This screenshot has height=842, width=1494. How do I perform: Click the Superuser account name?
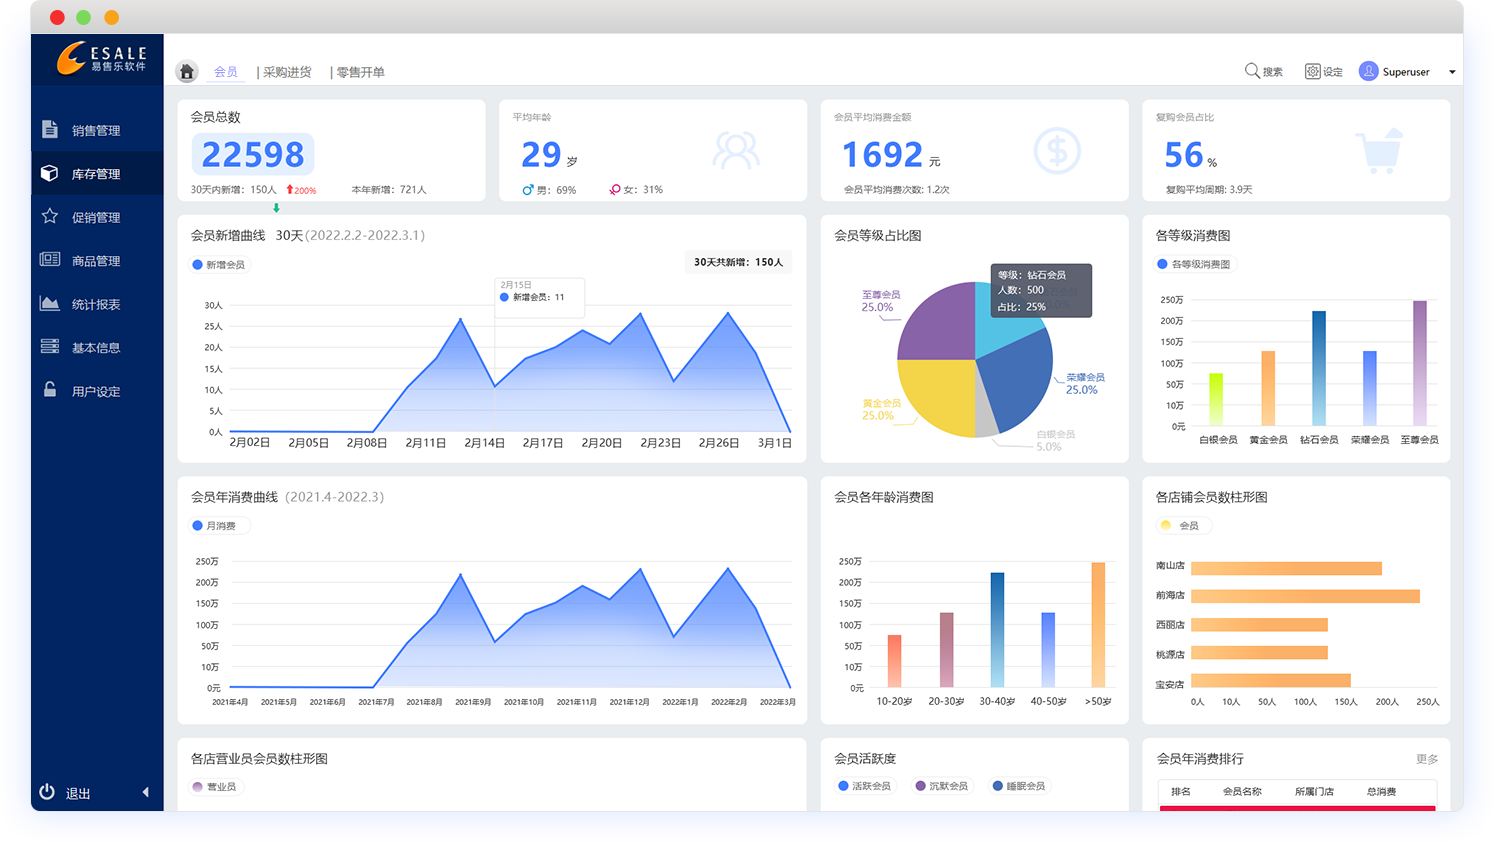pyautogui.click(x=1406, y=72)
